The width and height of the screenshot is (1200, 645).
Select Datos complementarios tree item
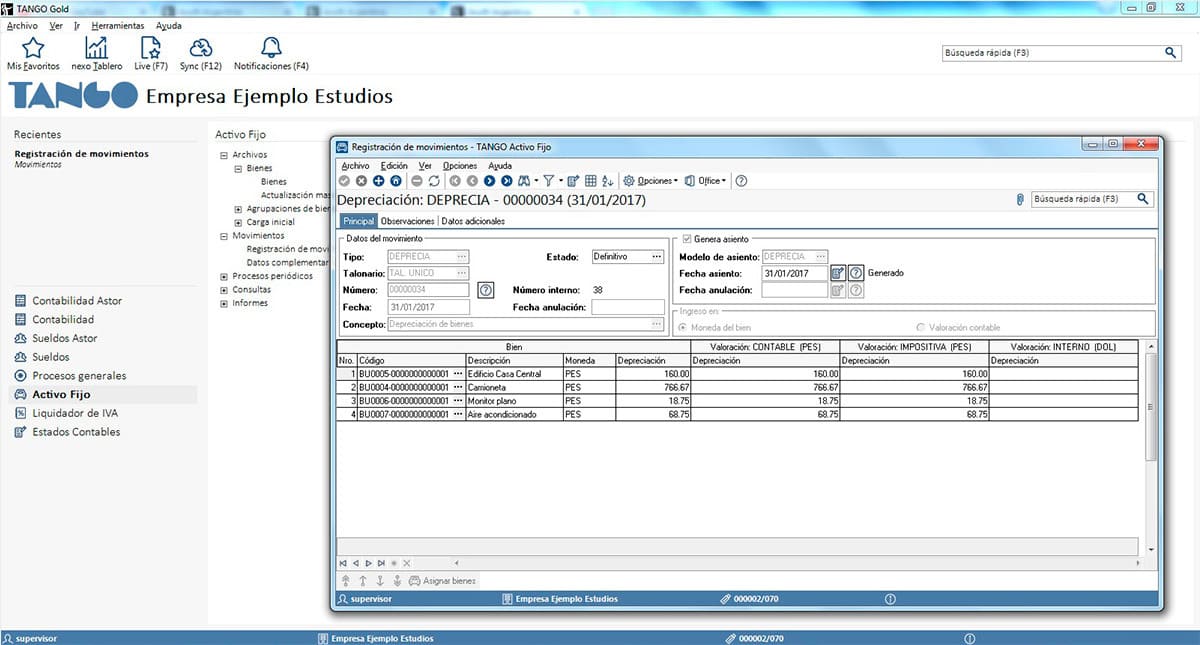tap(288, 262)
